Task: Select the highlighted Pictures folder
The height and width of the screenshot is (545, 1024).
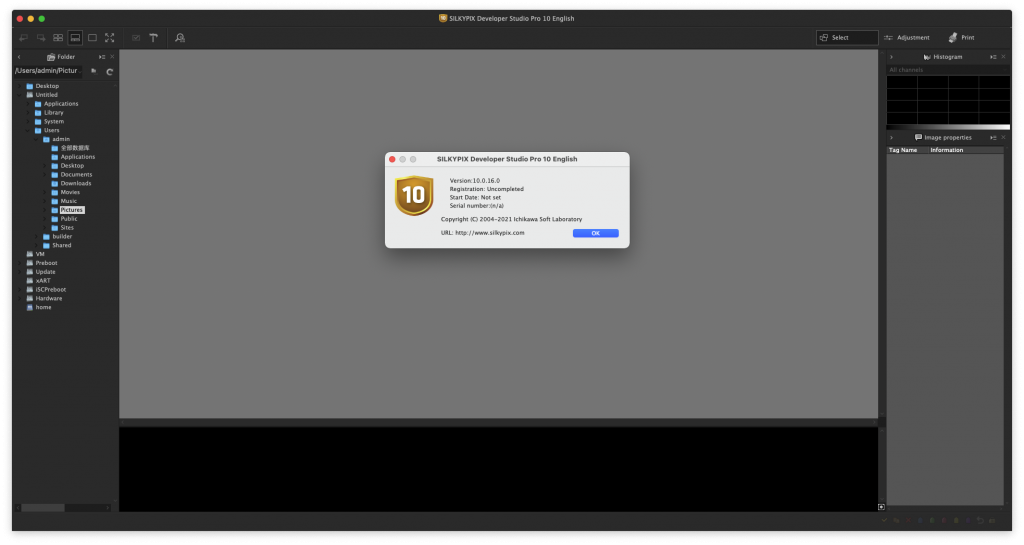Action: pos(71,210)
